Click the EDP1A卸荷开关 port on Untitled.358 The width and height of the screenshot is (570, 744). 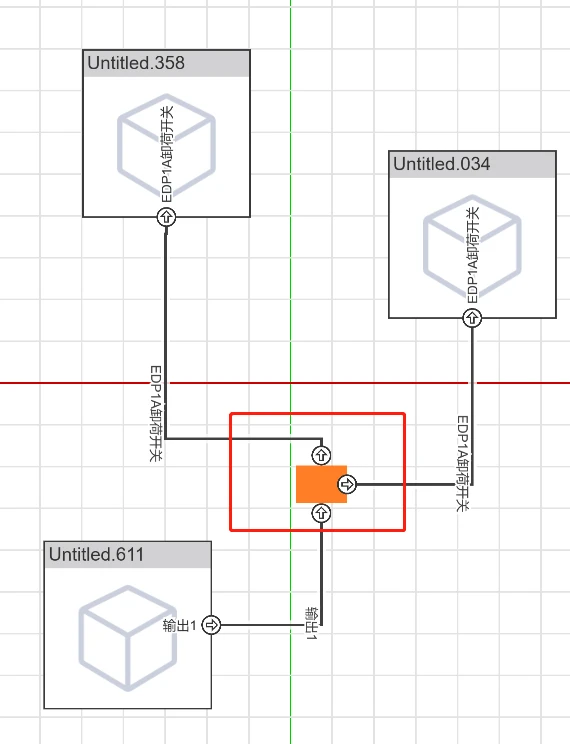(166, 217)
